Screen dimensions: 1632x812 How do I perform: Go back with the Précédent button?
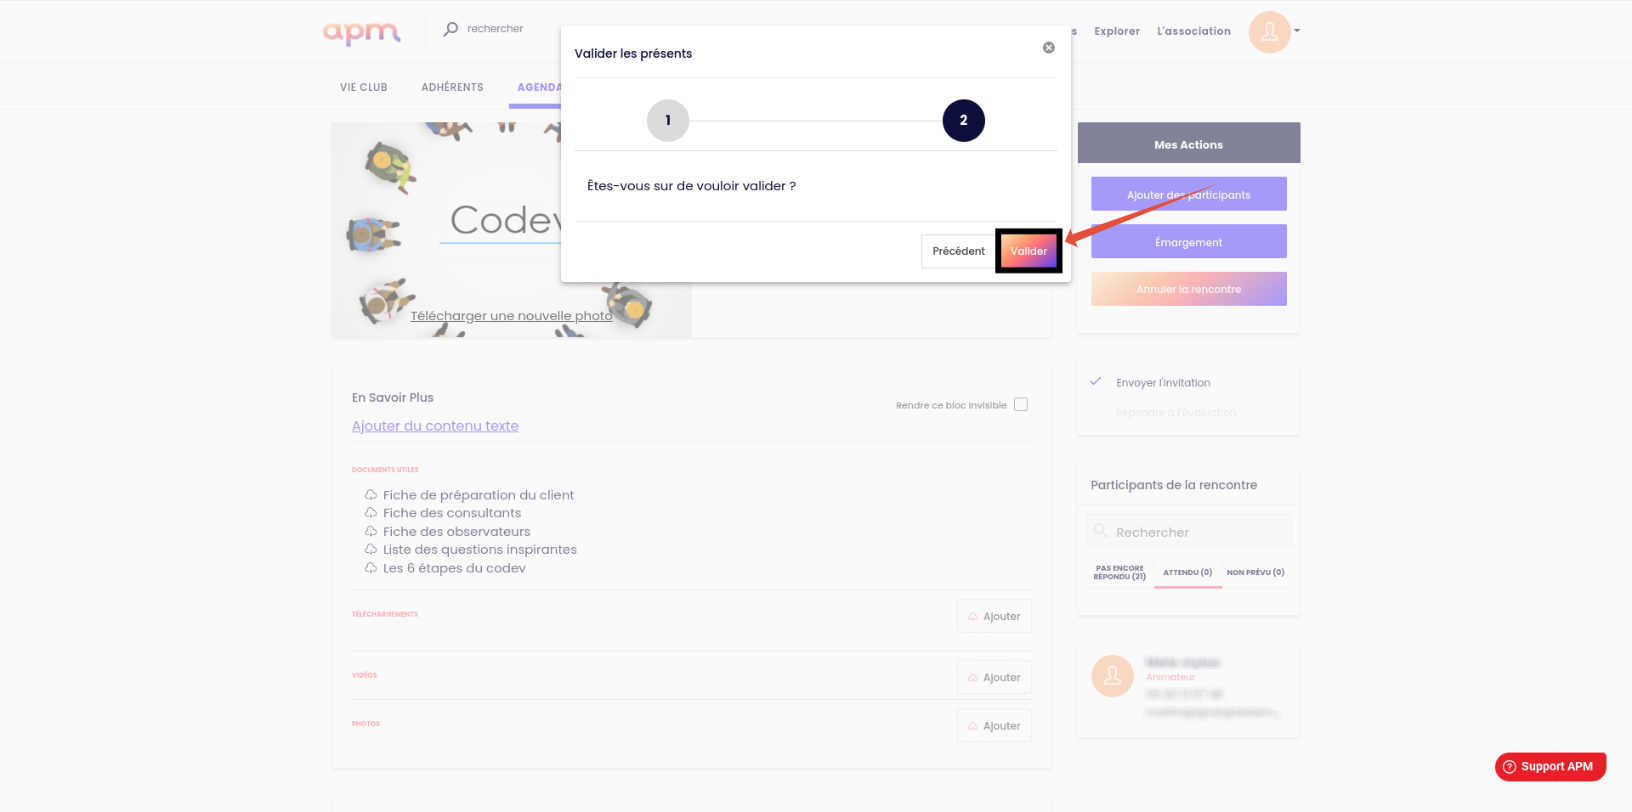pos(958,251)
